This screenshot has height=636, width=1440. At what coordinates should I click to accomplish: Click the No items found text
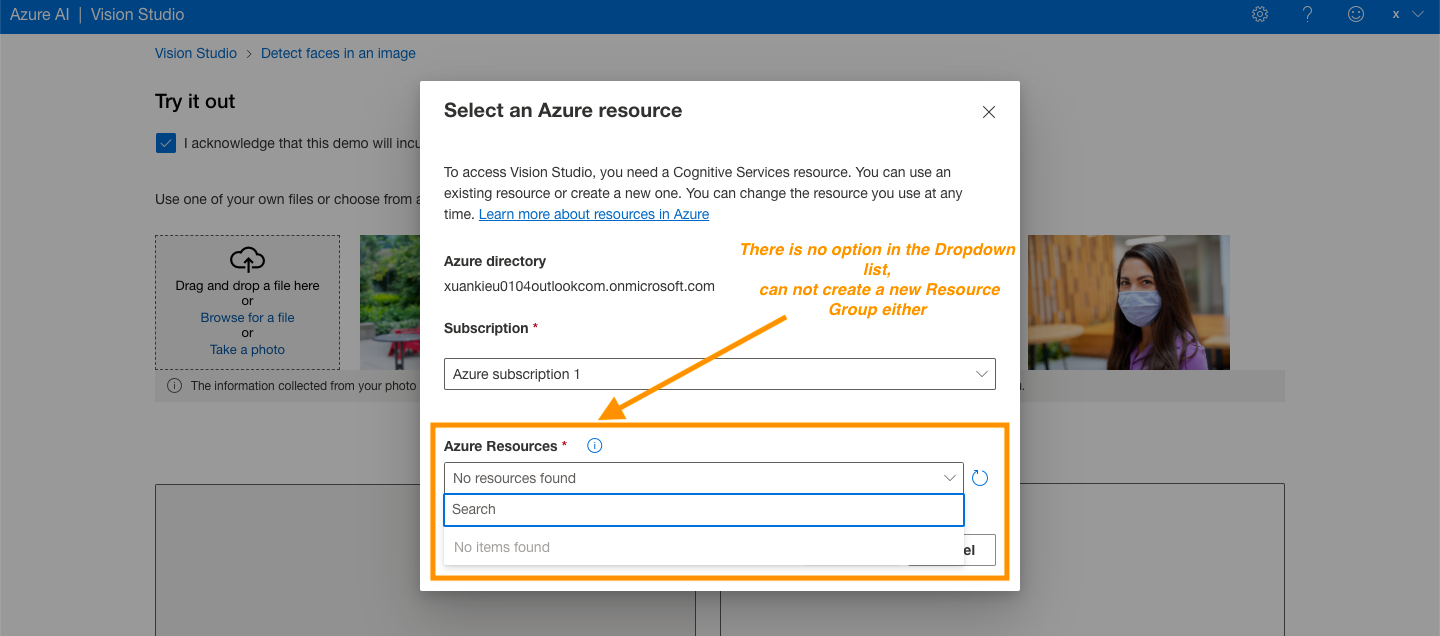tap(502, 547)
